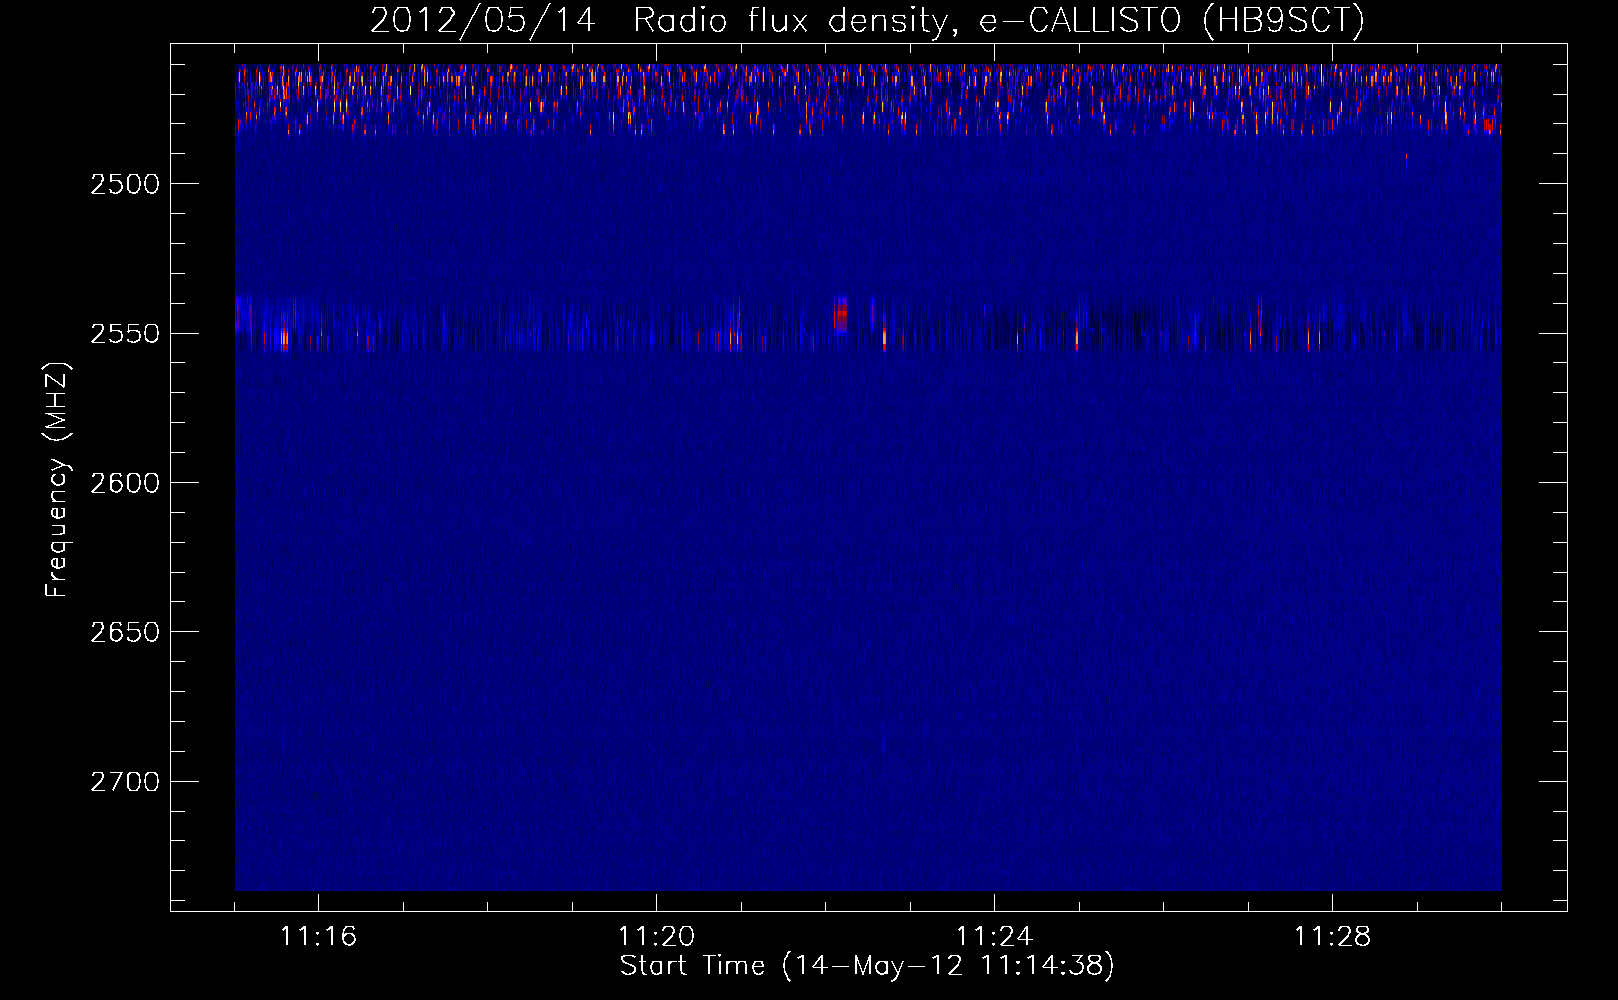Click the 2500 frequency axis label

point(125,184)
